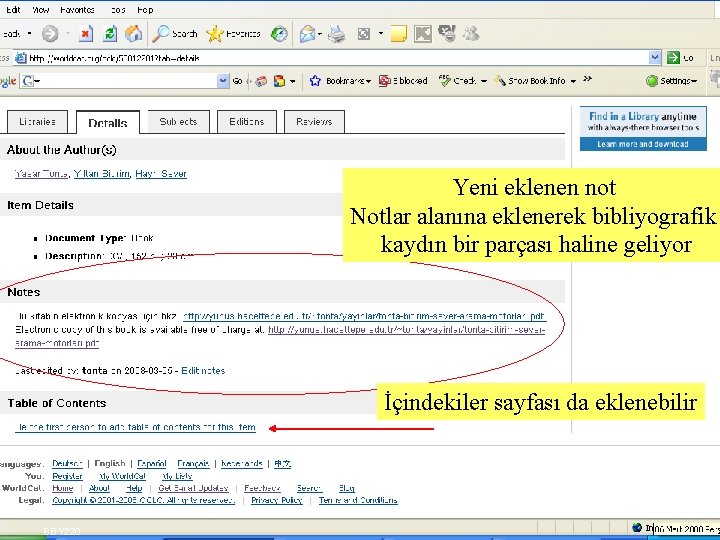The height and width of the screenshot is (540, 720).
Task: Switch language to Français
Action: [193, 463]
